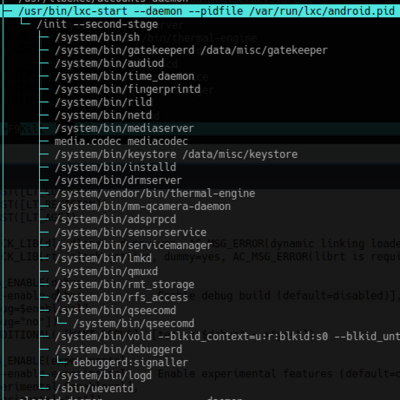
Task: Select the keystore /data/misc/keystore process
Action: (176, 154)
